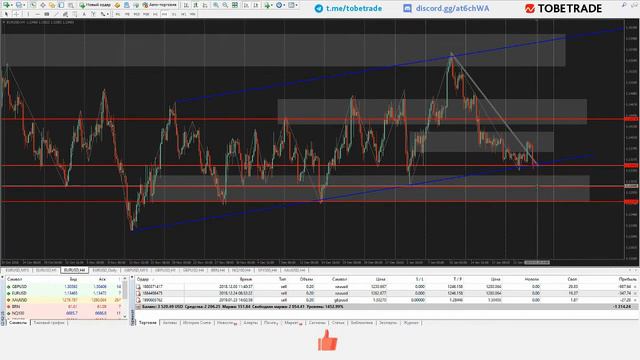Expand the new chart dropdown arrow
This screenshot has width=640, height=360.
(x=12, y=5)
